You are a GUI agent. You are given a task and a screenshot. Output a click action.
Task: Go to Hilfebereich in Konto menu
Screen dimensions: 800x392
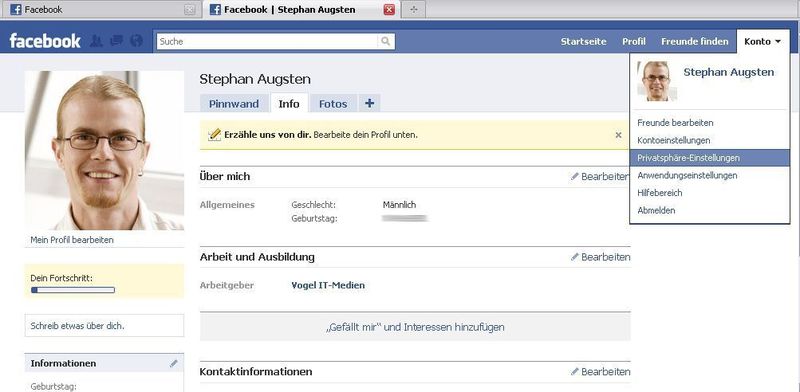[x=660, y=193]
